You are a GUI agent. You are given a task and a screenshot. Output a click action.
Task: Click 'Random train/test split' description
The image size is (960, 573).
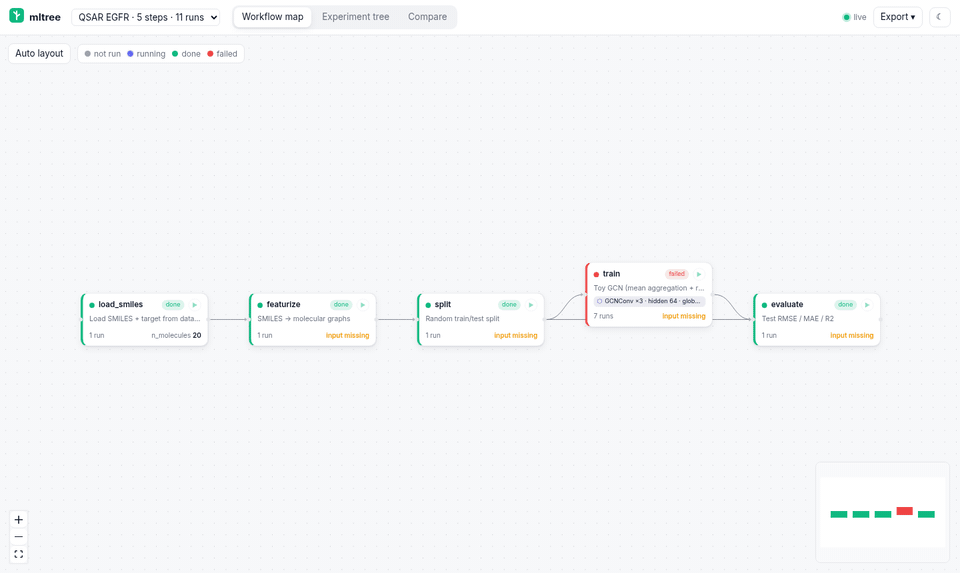(x=462, y=319)
